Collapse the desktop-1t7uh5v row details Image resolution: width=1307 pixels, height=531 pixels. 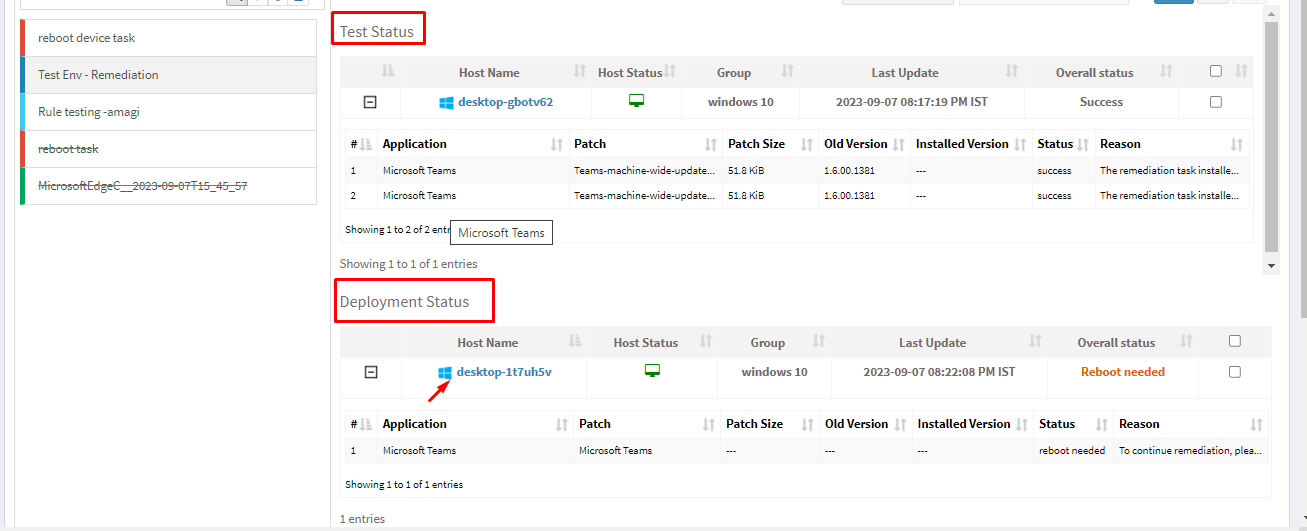pyautogui.click(x=370, y=372)
